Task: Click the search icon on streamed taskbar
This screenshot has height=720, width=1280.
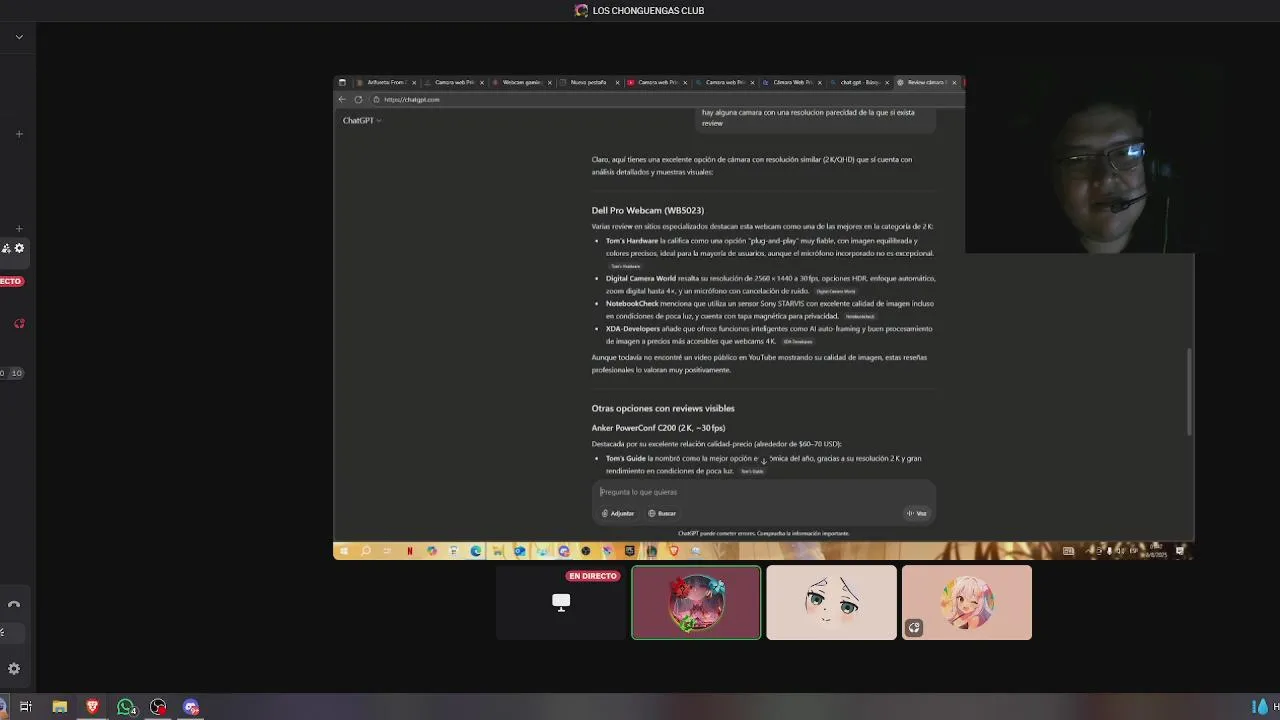Action: click(366, 551)
